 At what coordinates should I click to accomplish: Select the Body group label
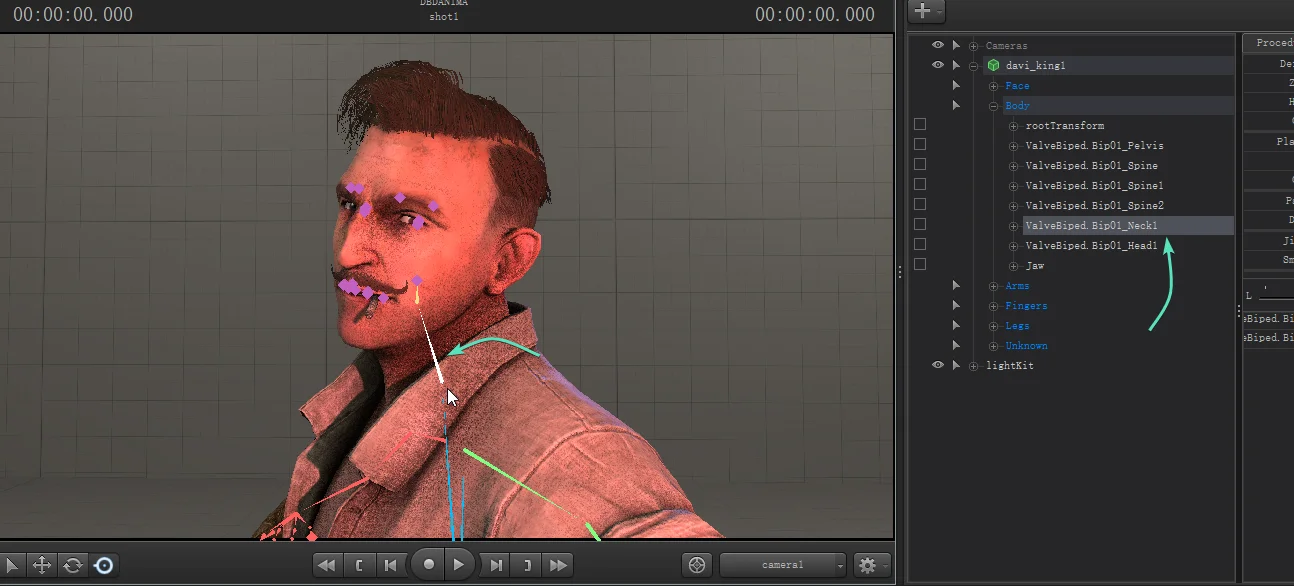point(1017,105)
